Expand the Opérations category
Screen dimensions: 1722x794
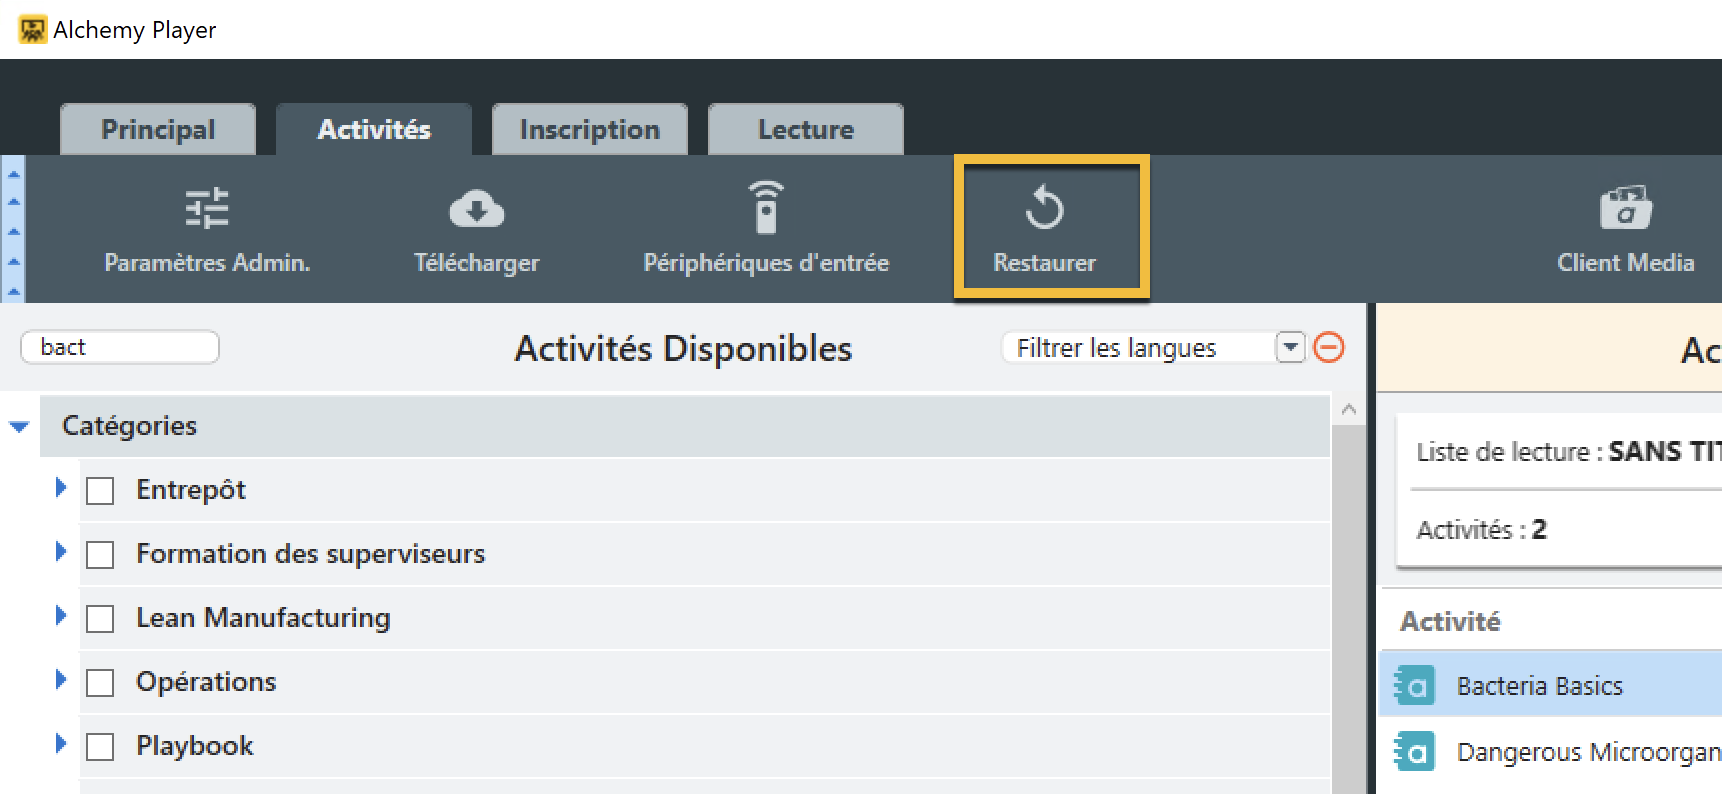pos(60,679)
